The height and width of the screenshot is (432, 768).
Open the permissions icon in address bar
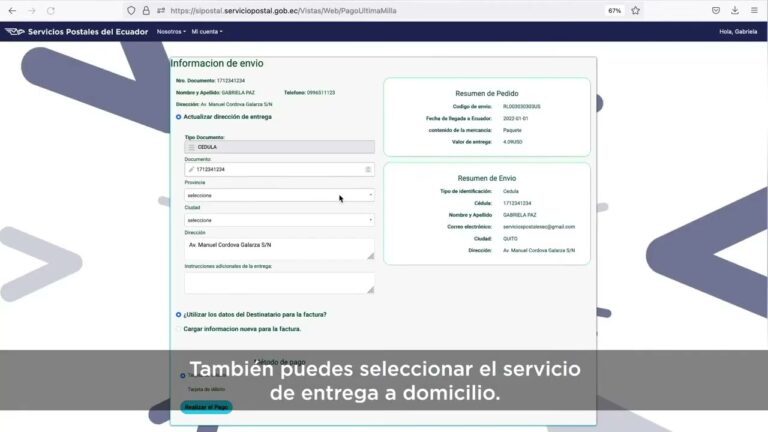pos(161,10)
